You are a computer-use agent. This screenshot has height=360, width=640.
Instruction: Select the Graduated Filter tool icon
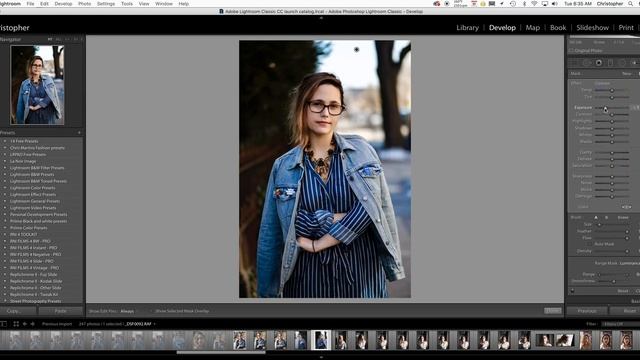coord(611,63)
